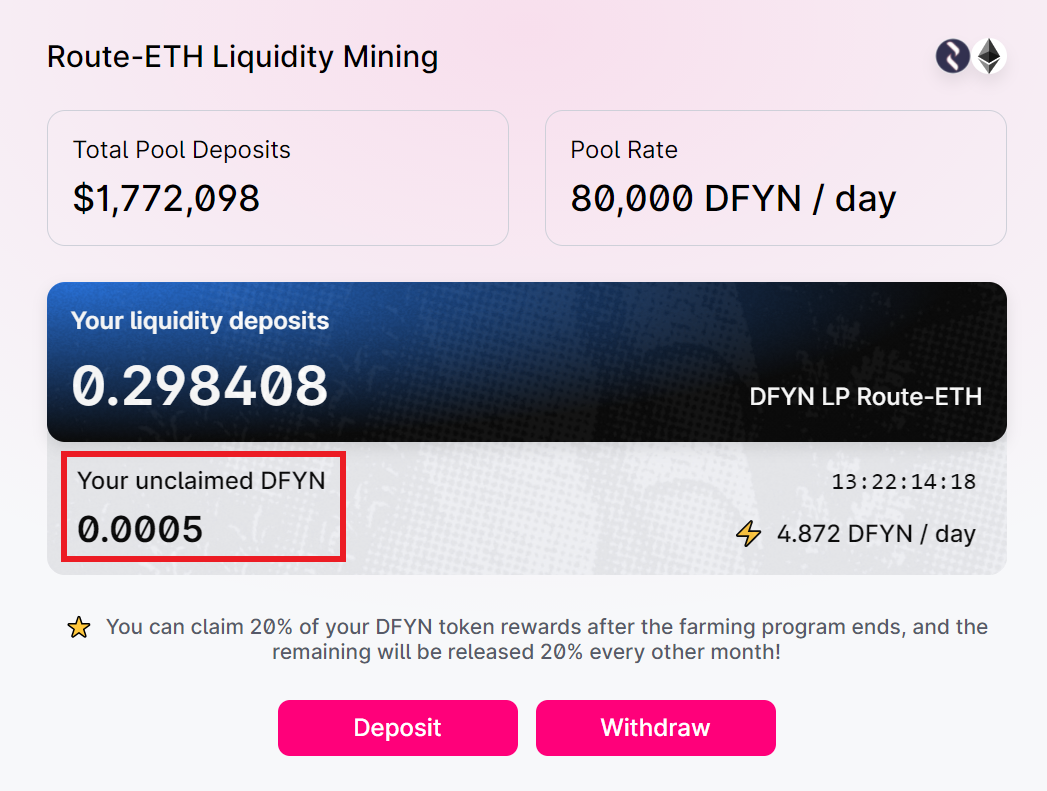Click the Pool Rate label
Screen dimensions: 1047x791
coord(624,150)
